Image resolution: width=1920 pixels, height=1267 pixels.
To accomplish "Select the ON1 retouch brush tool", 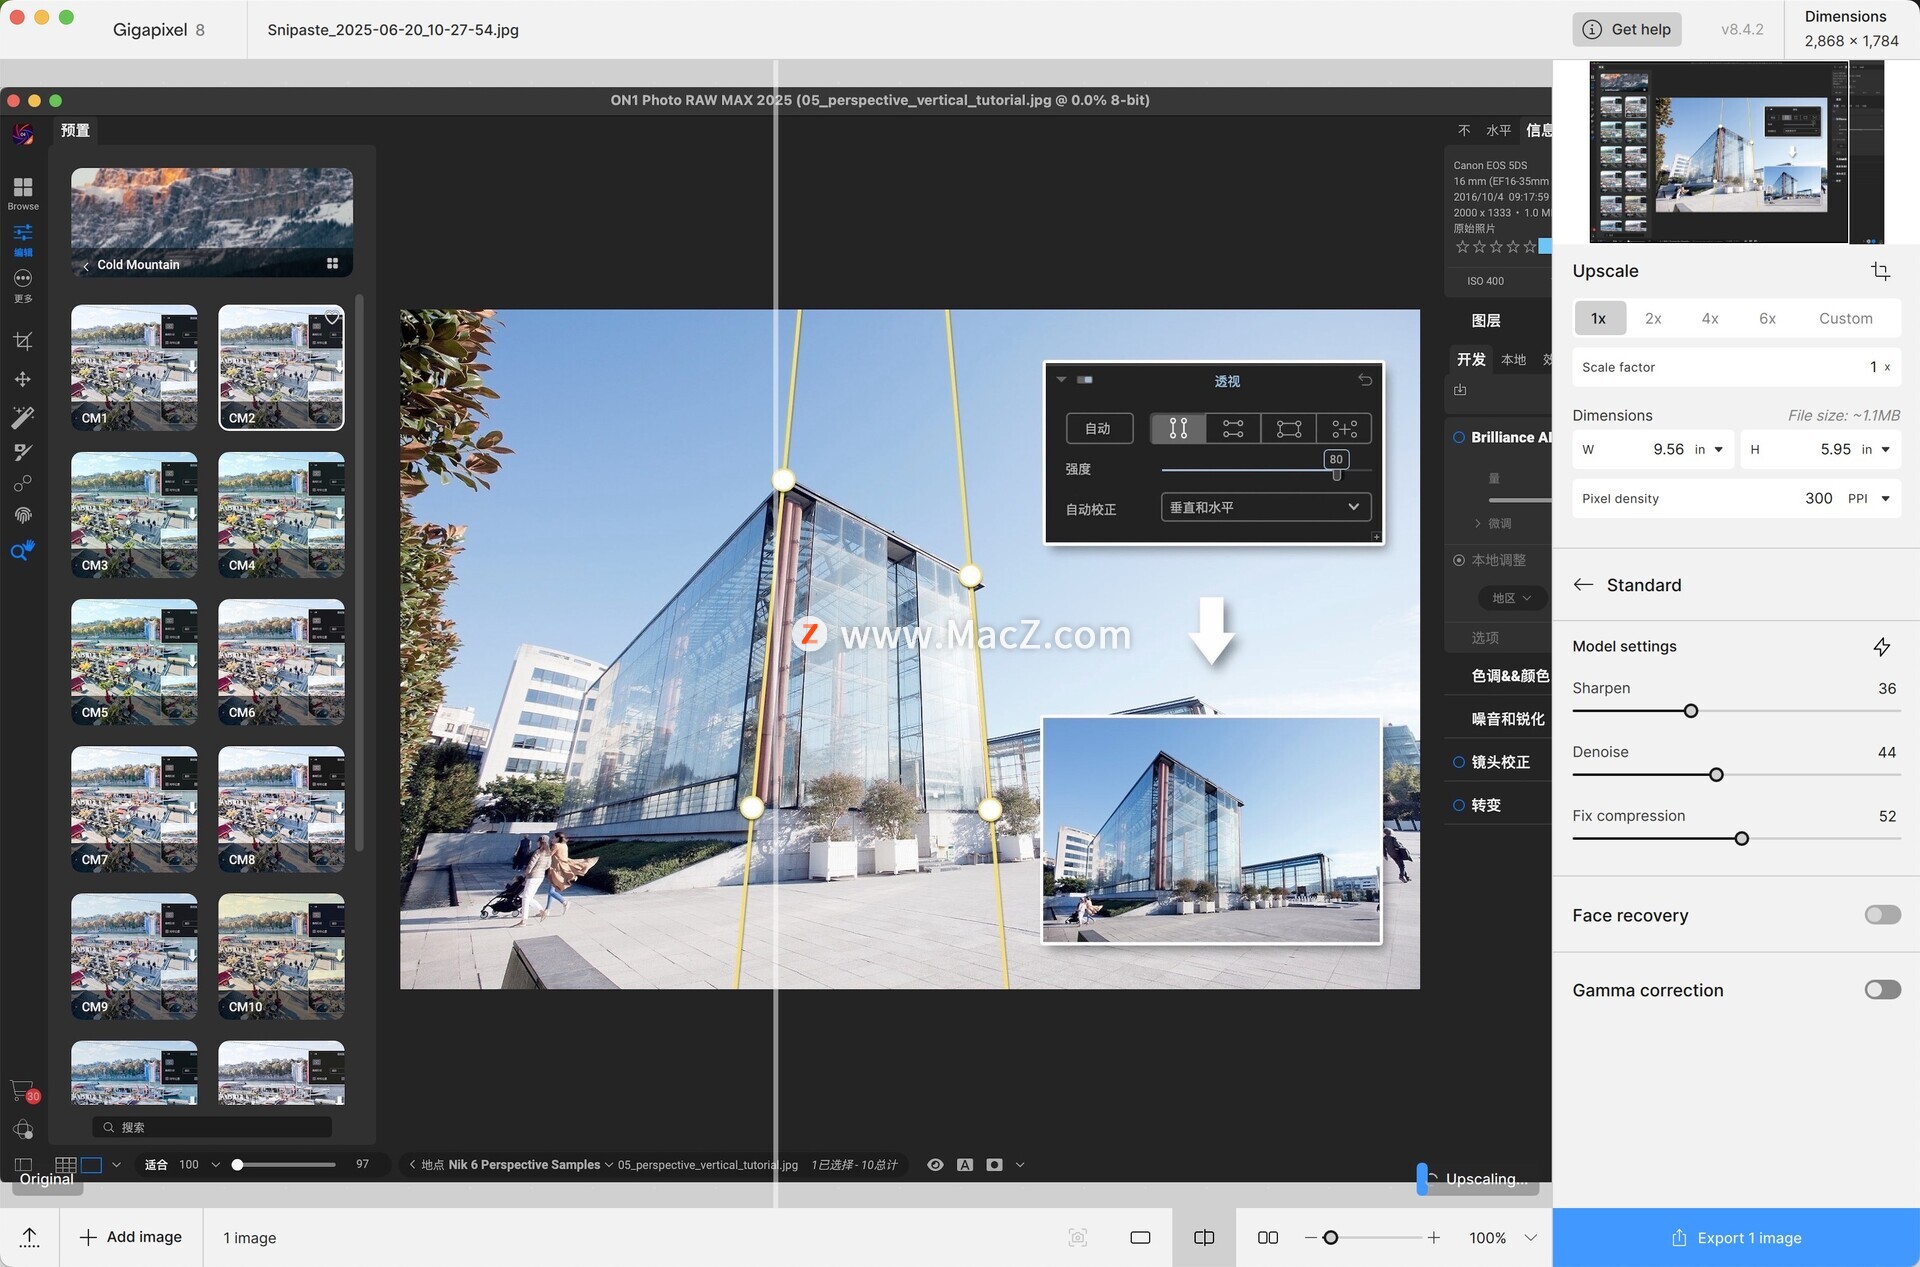I will (x=23, y=452).
